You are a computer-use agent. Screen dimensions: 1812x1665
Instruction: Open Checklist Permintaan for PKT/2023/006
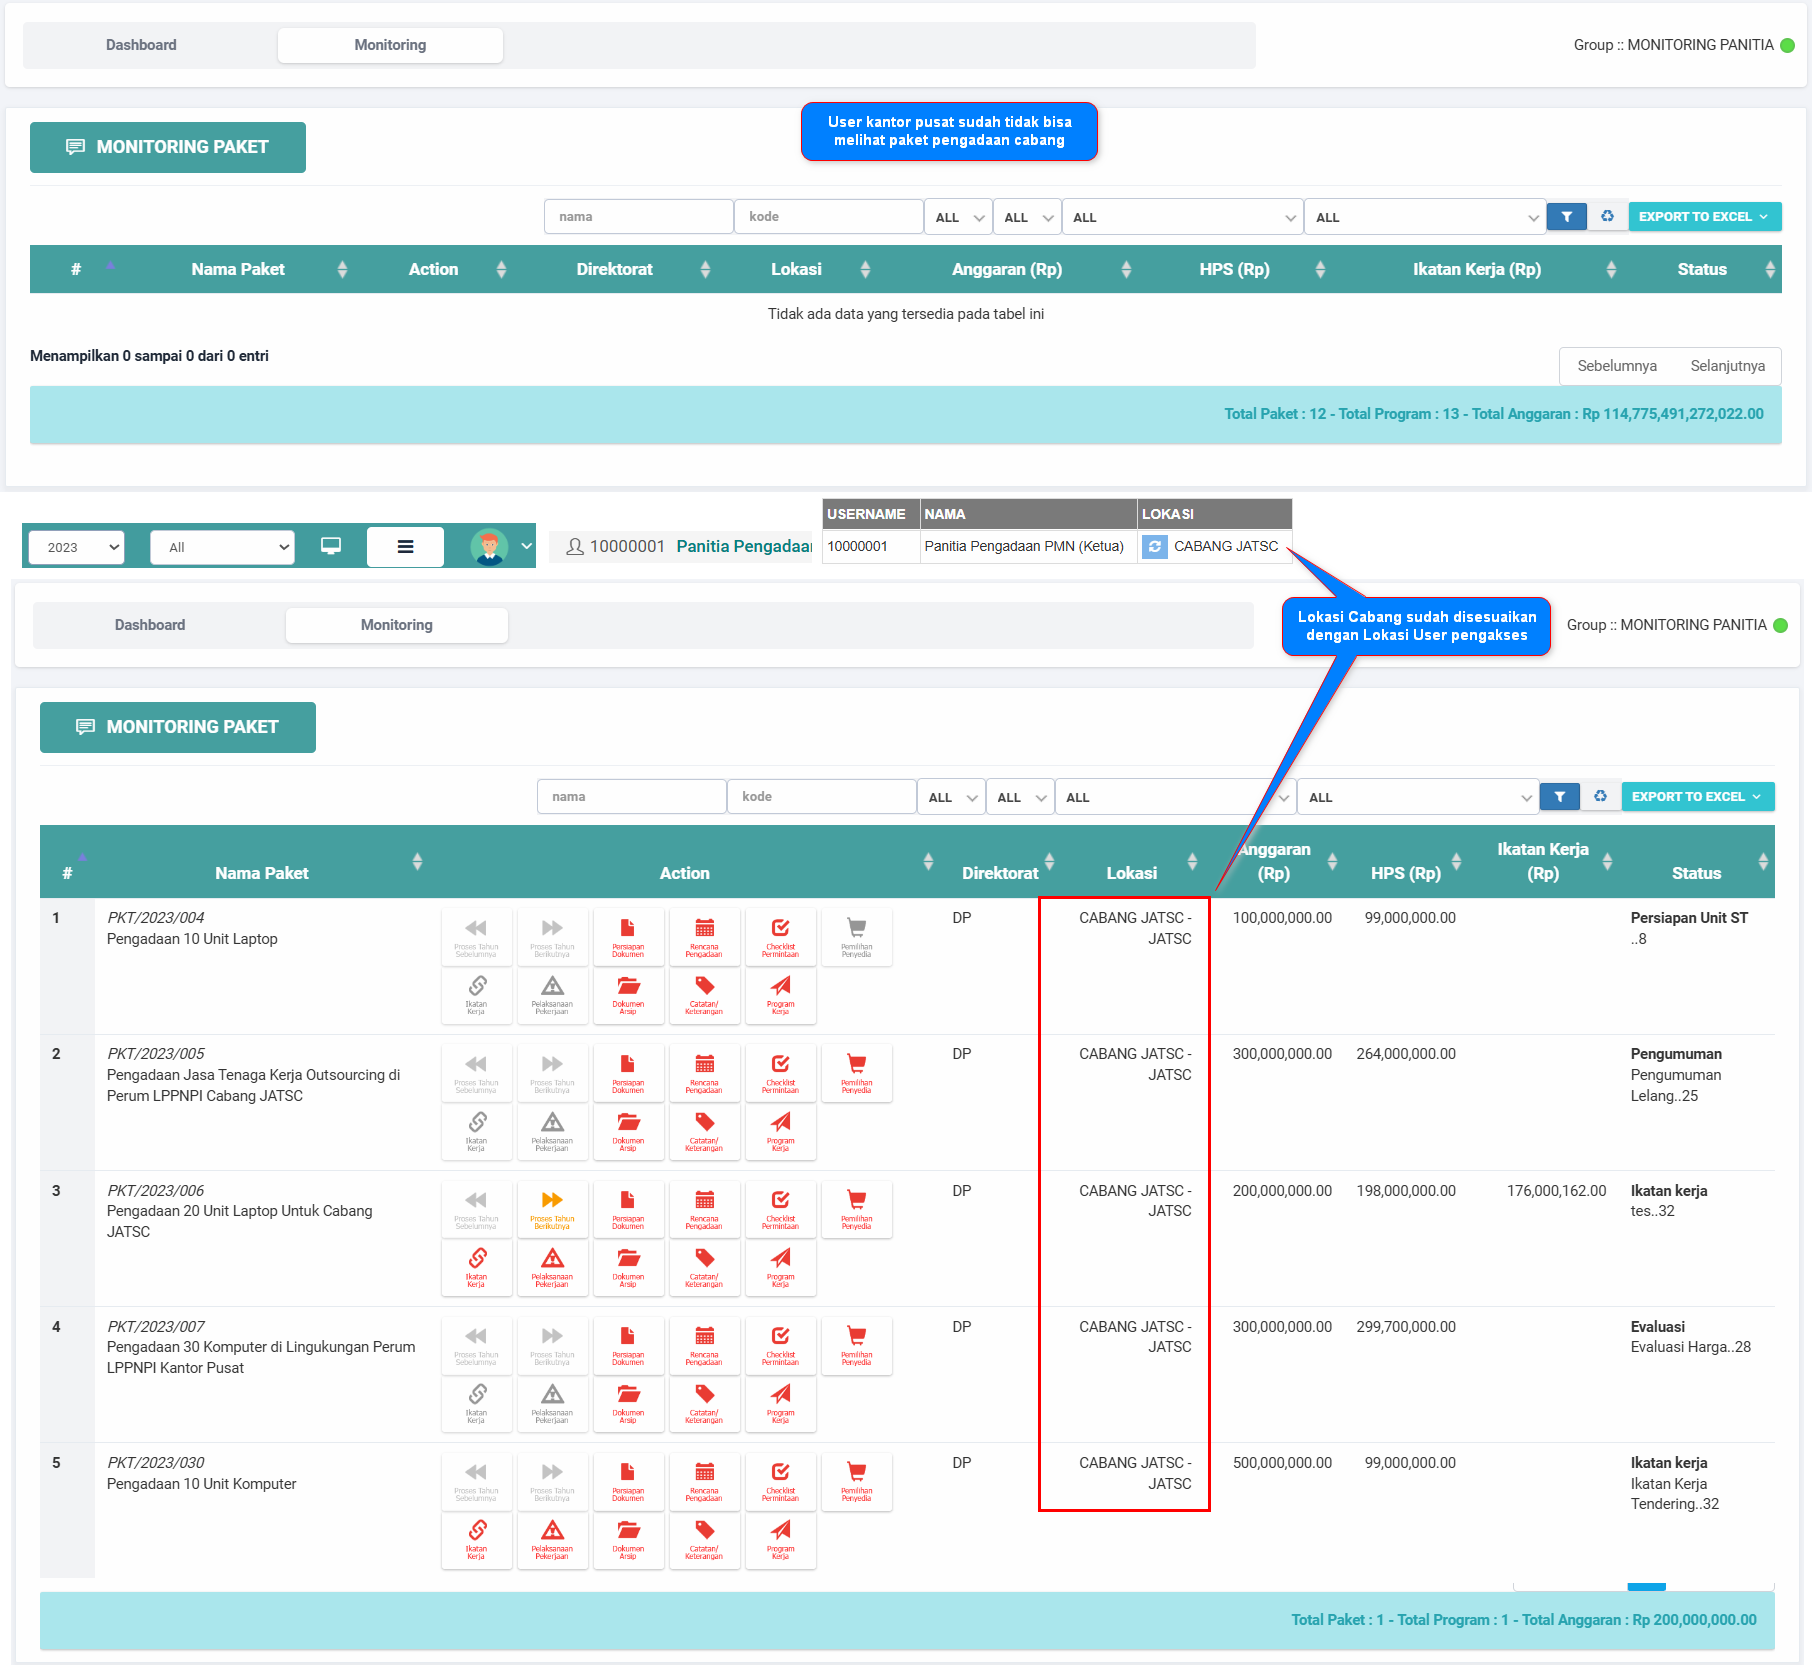pyautogui.click(x=780, y=1209)
